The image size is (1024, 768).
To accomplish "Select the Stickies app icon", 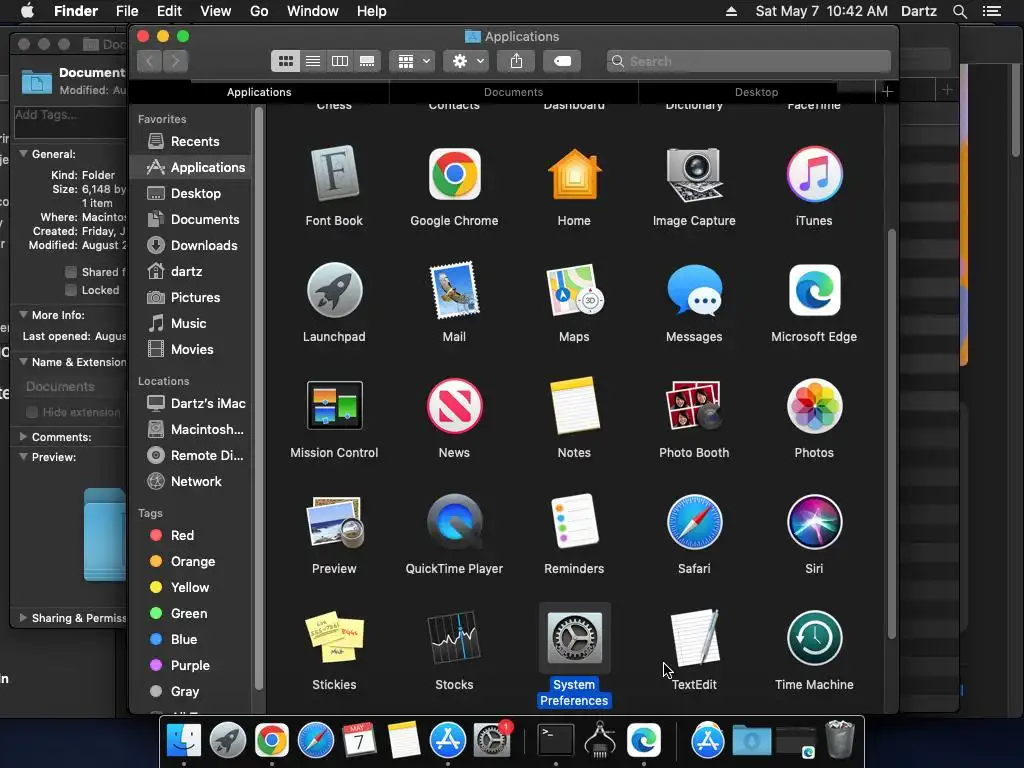I will click(334, 638).
